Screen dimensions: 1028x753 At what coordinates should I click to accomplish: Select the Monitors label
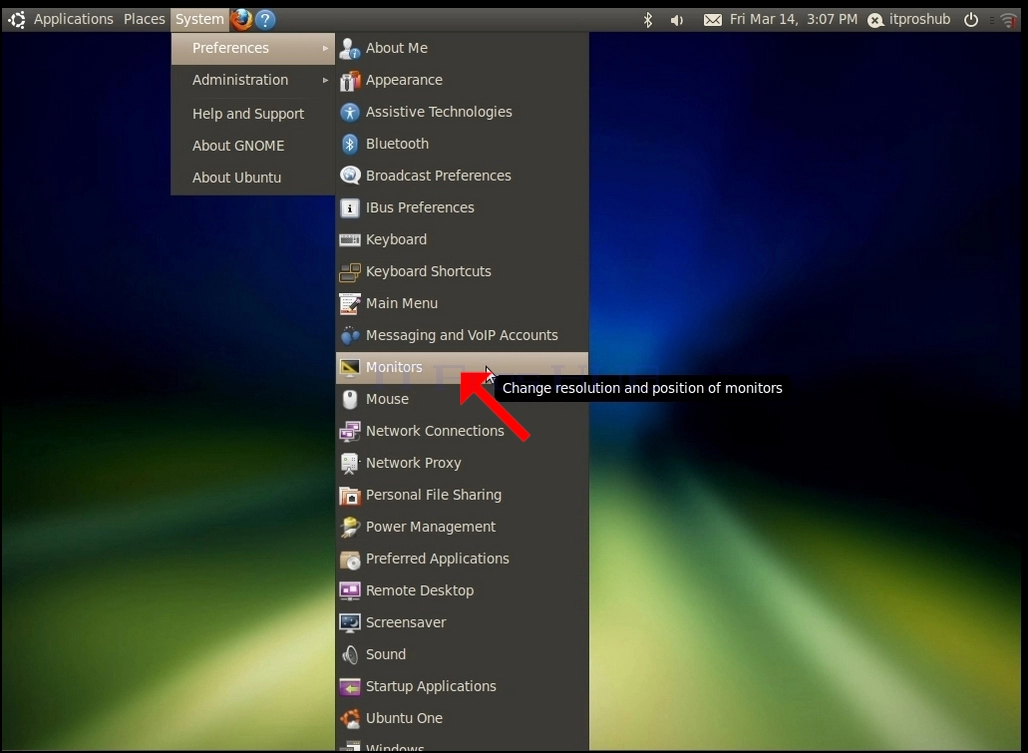click(x=394, y=367)
